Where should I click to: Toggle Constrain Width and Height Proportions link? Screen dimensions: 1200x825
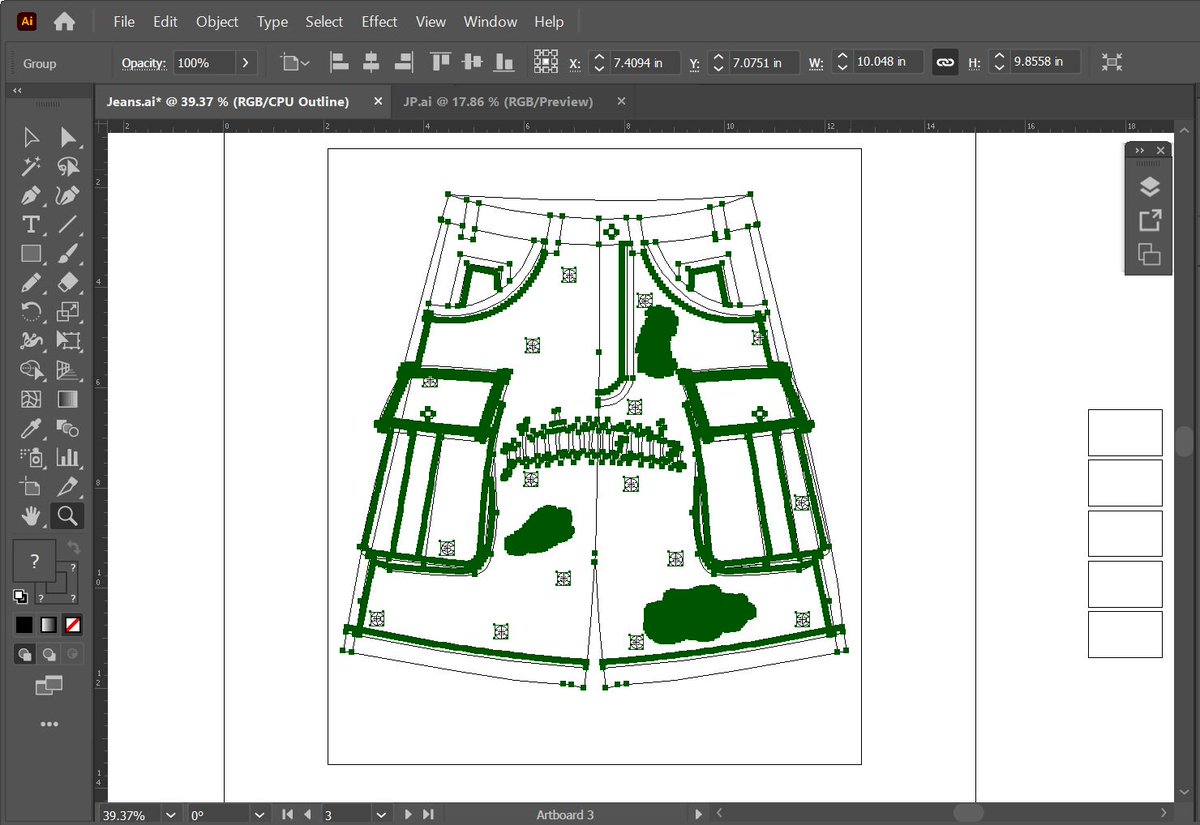(x=944, y=62)
